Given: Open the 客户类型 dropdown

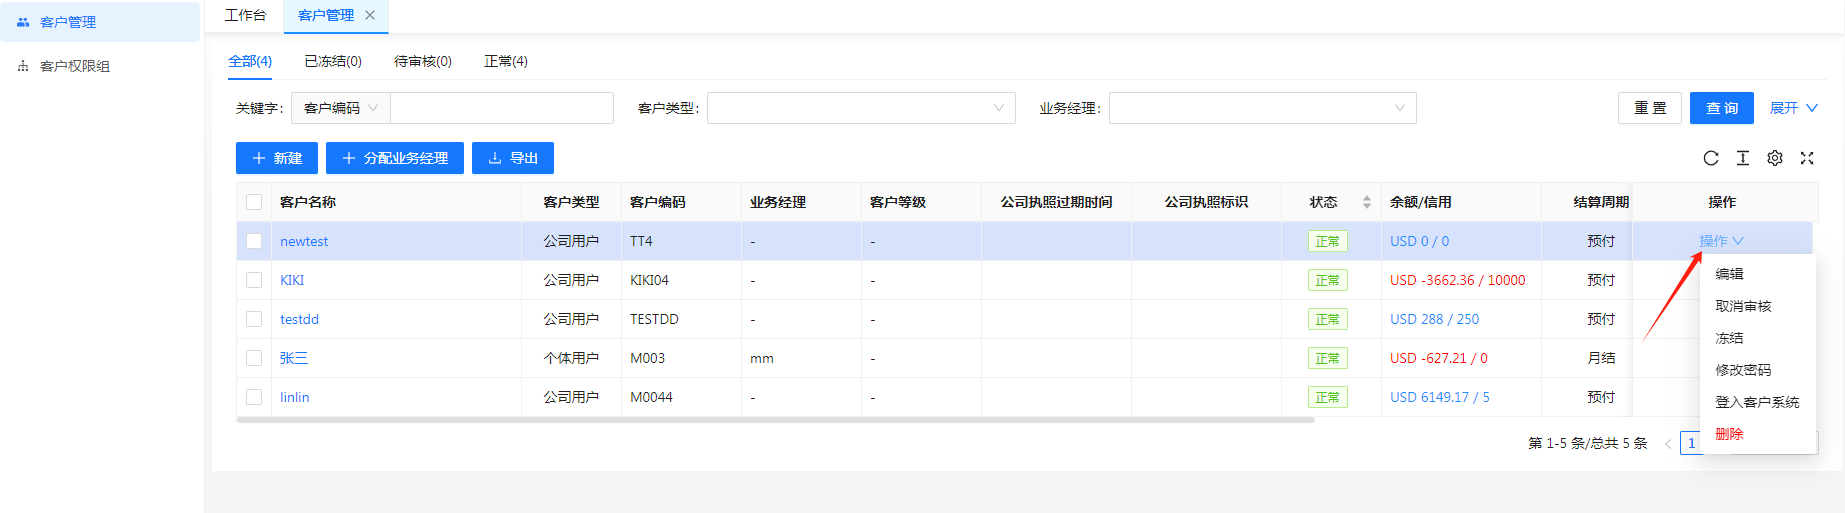Looking at the screenshot, I should tap(860, 108).
